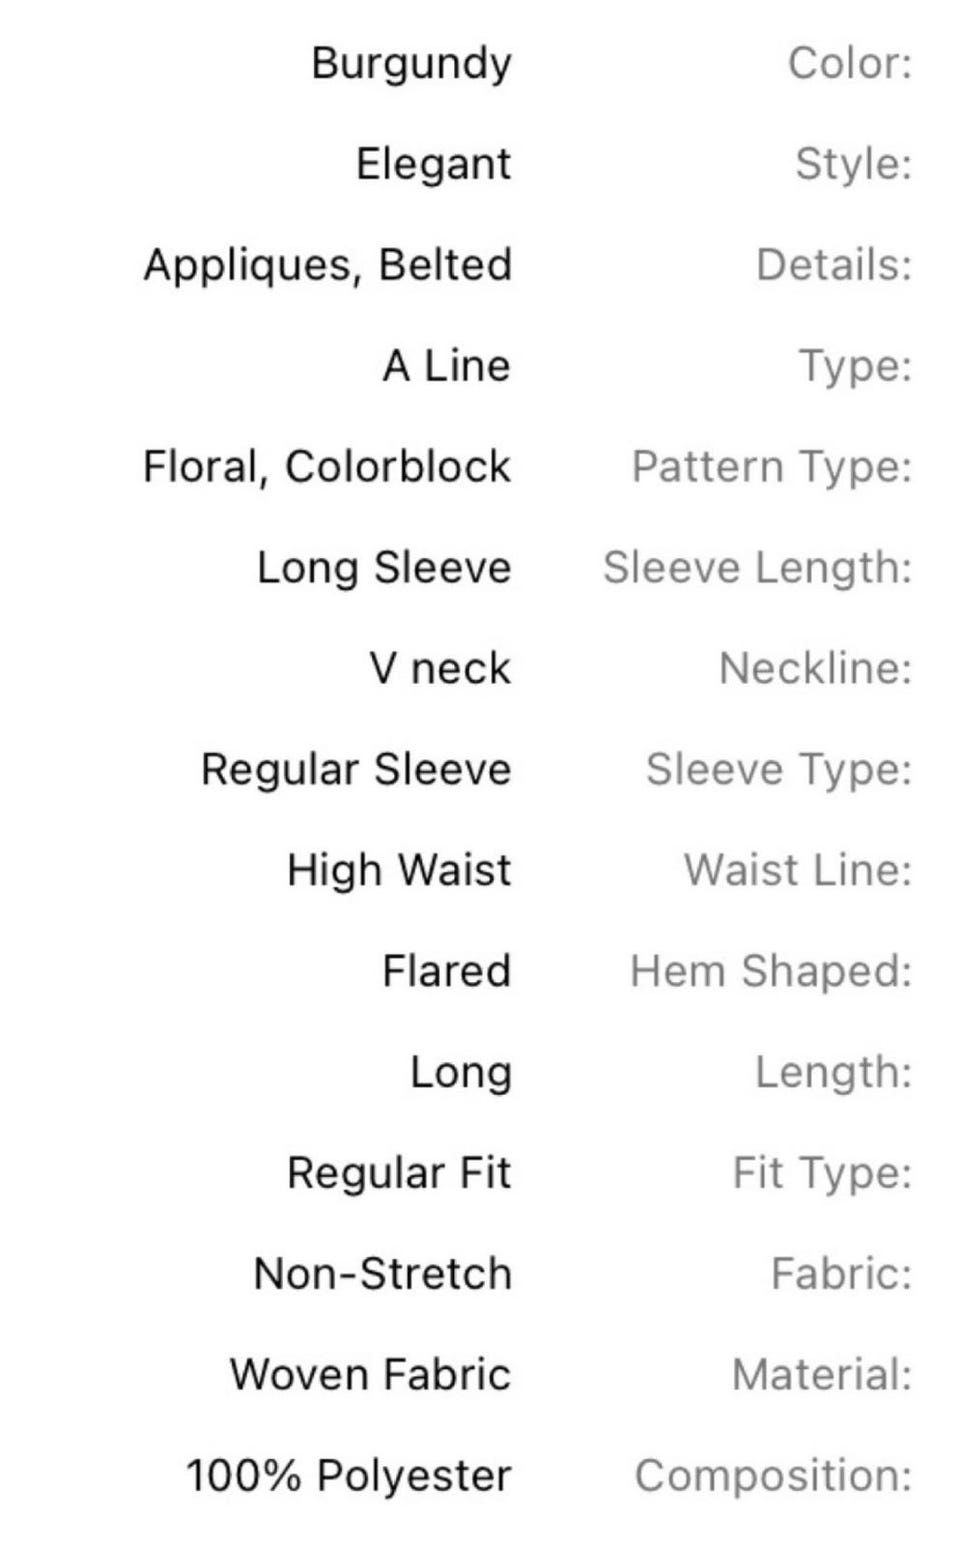Select the Non-Stretch fabric value
This screenshot has width=960, height=1545.
point(383,1274)
